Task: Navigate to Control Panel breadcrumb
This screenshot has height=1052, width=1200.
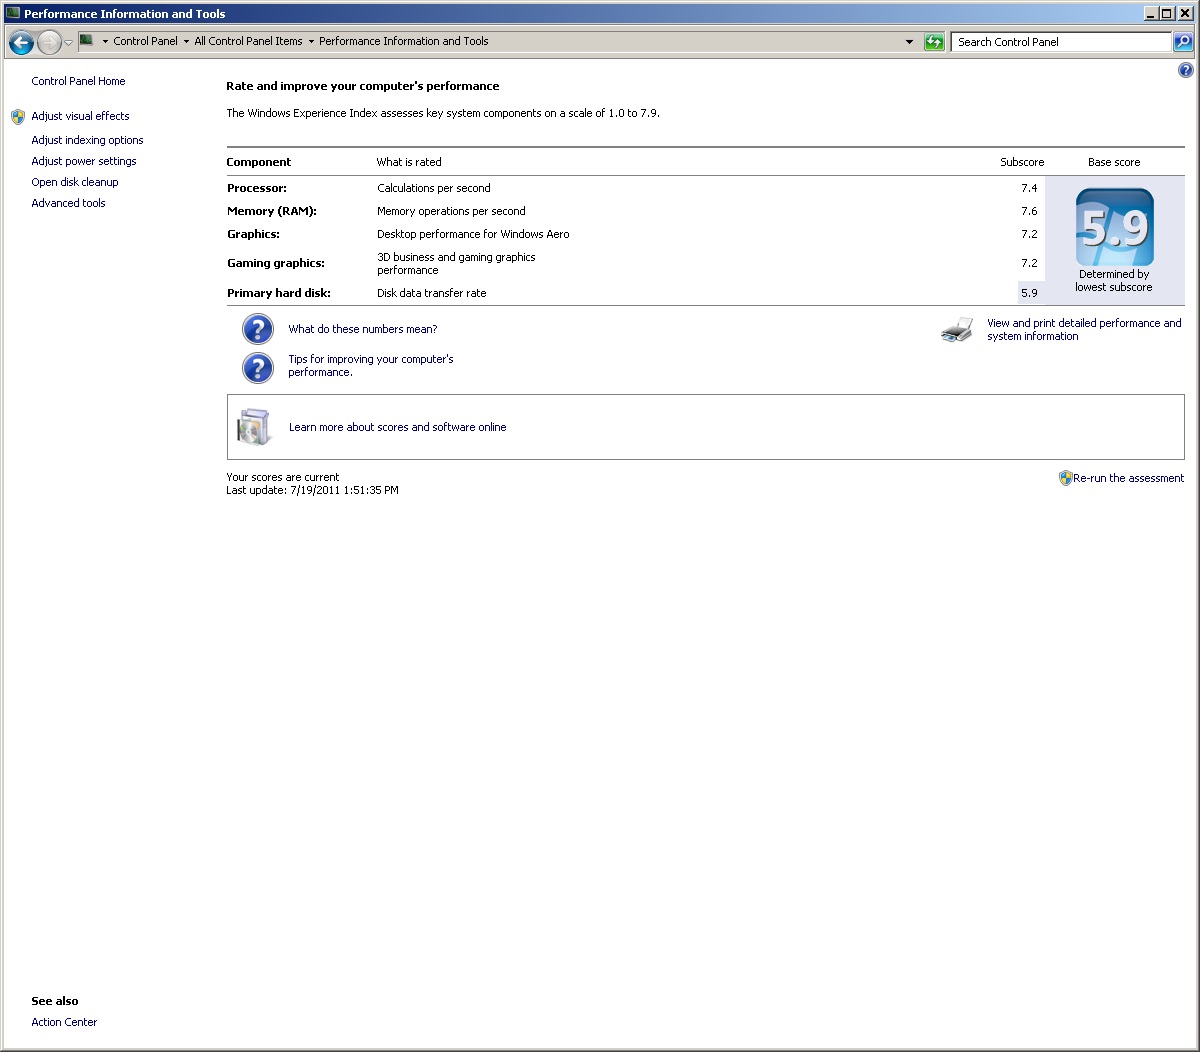Action: coord(146,41)
